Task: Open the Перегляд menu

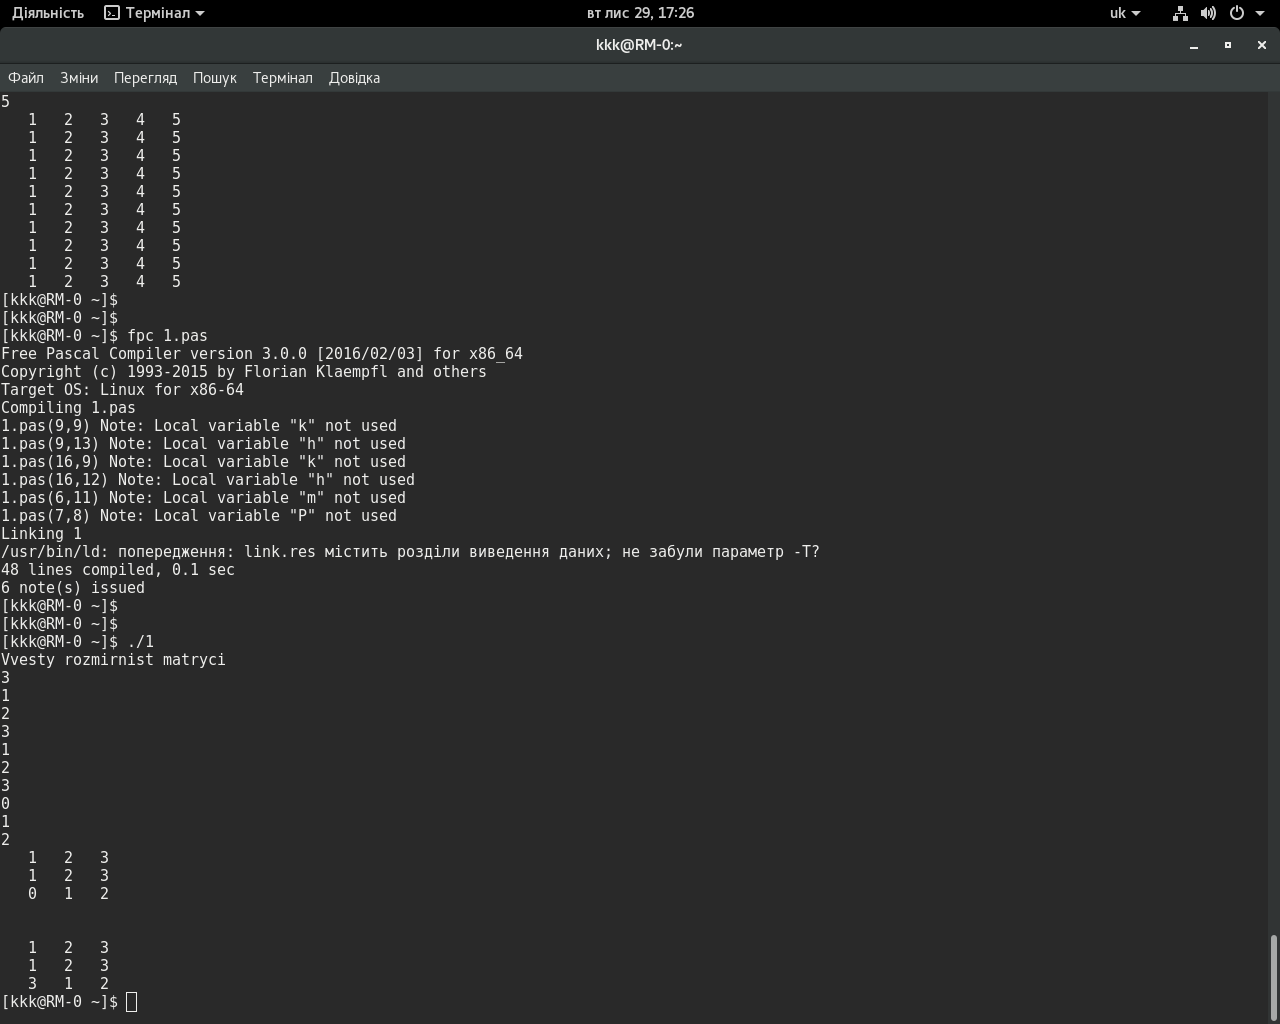Action: pos(145,78)
